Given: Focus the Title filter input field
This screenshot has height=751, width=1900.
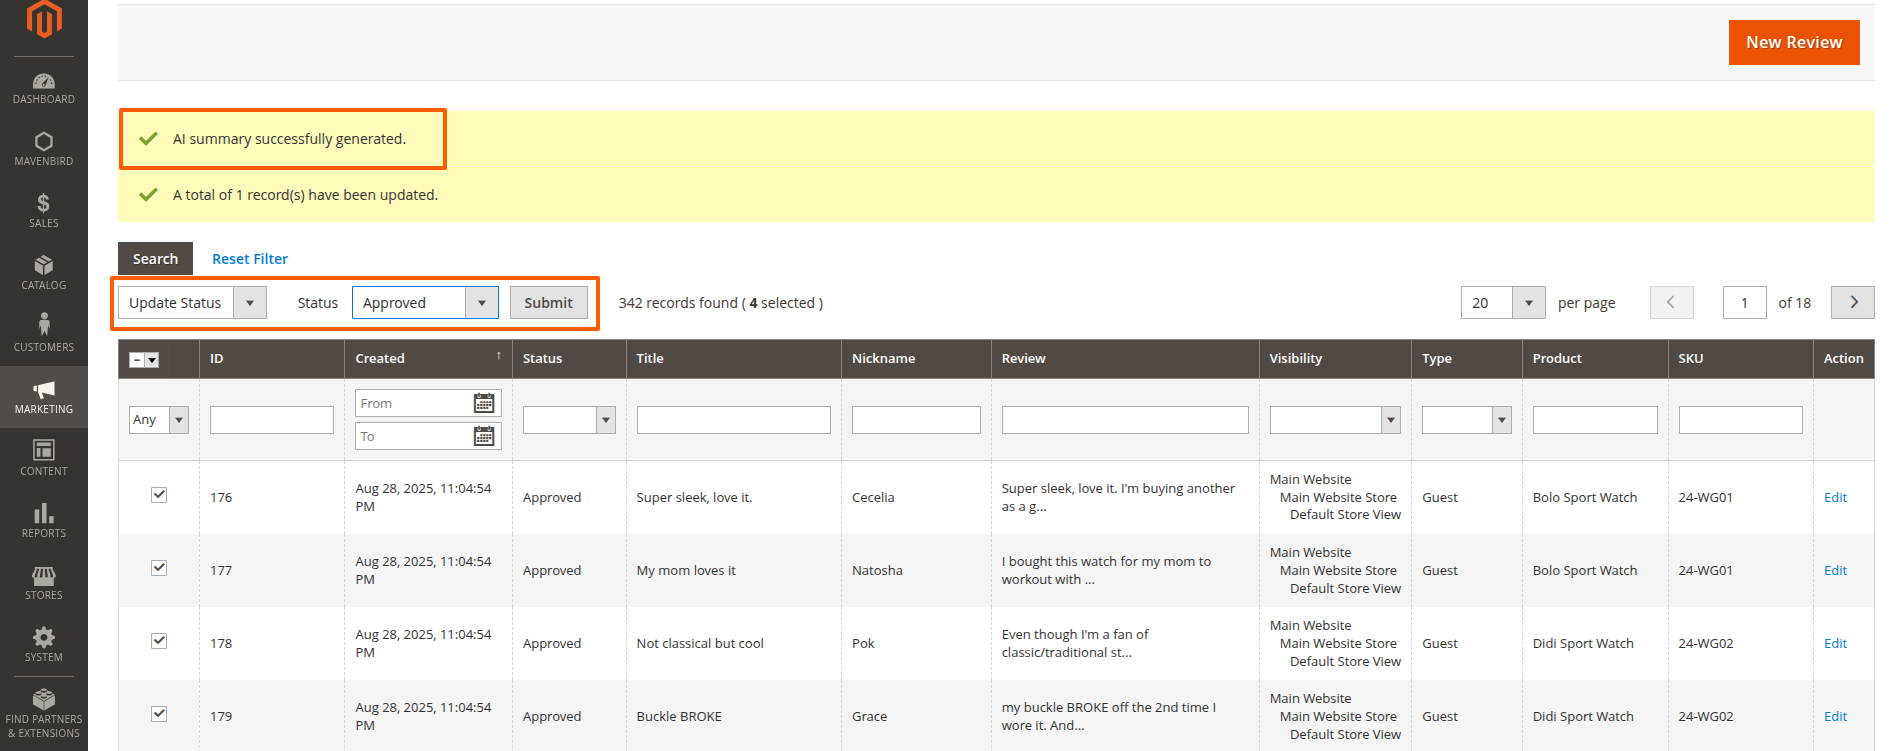Looking at the screenshot, I should (x=734, y=420).
